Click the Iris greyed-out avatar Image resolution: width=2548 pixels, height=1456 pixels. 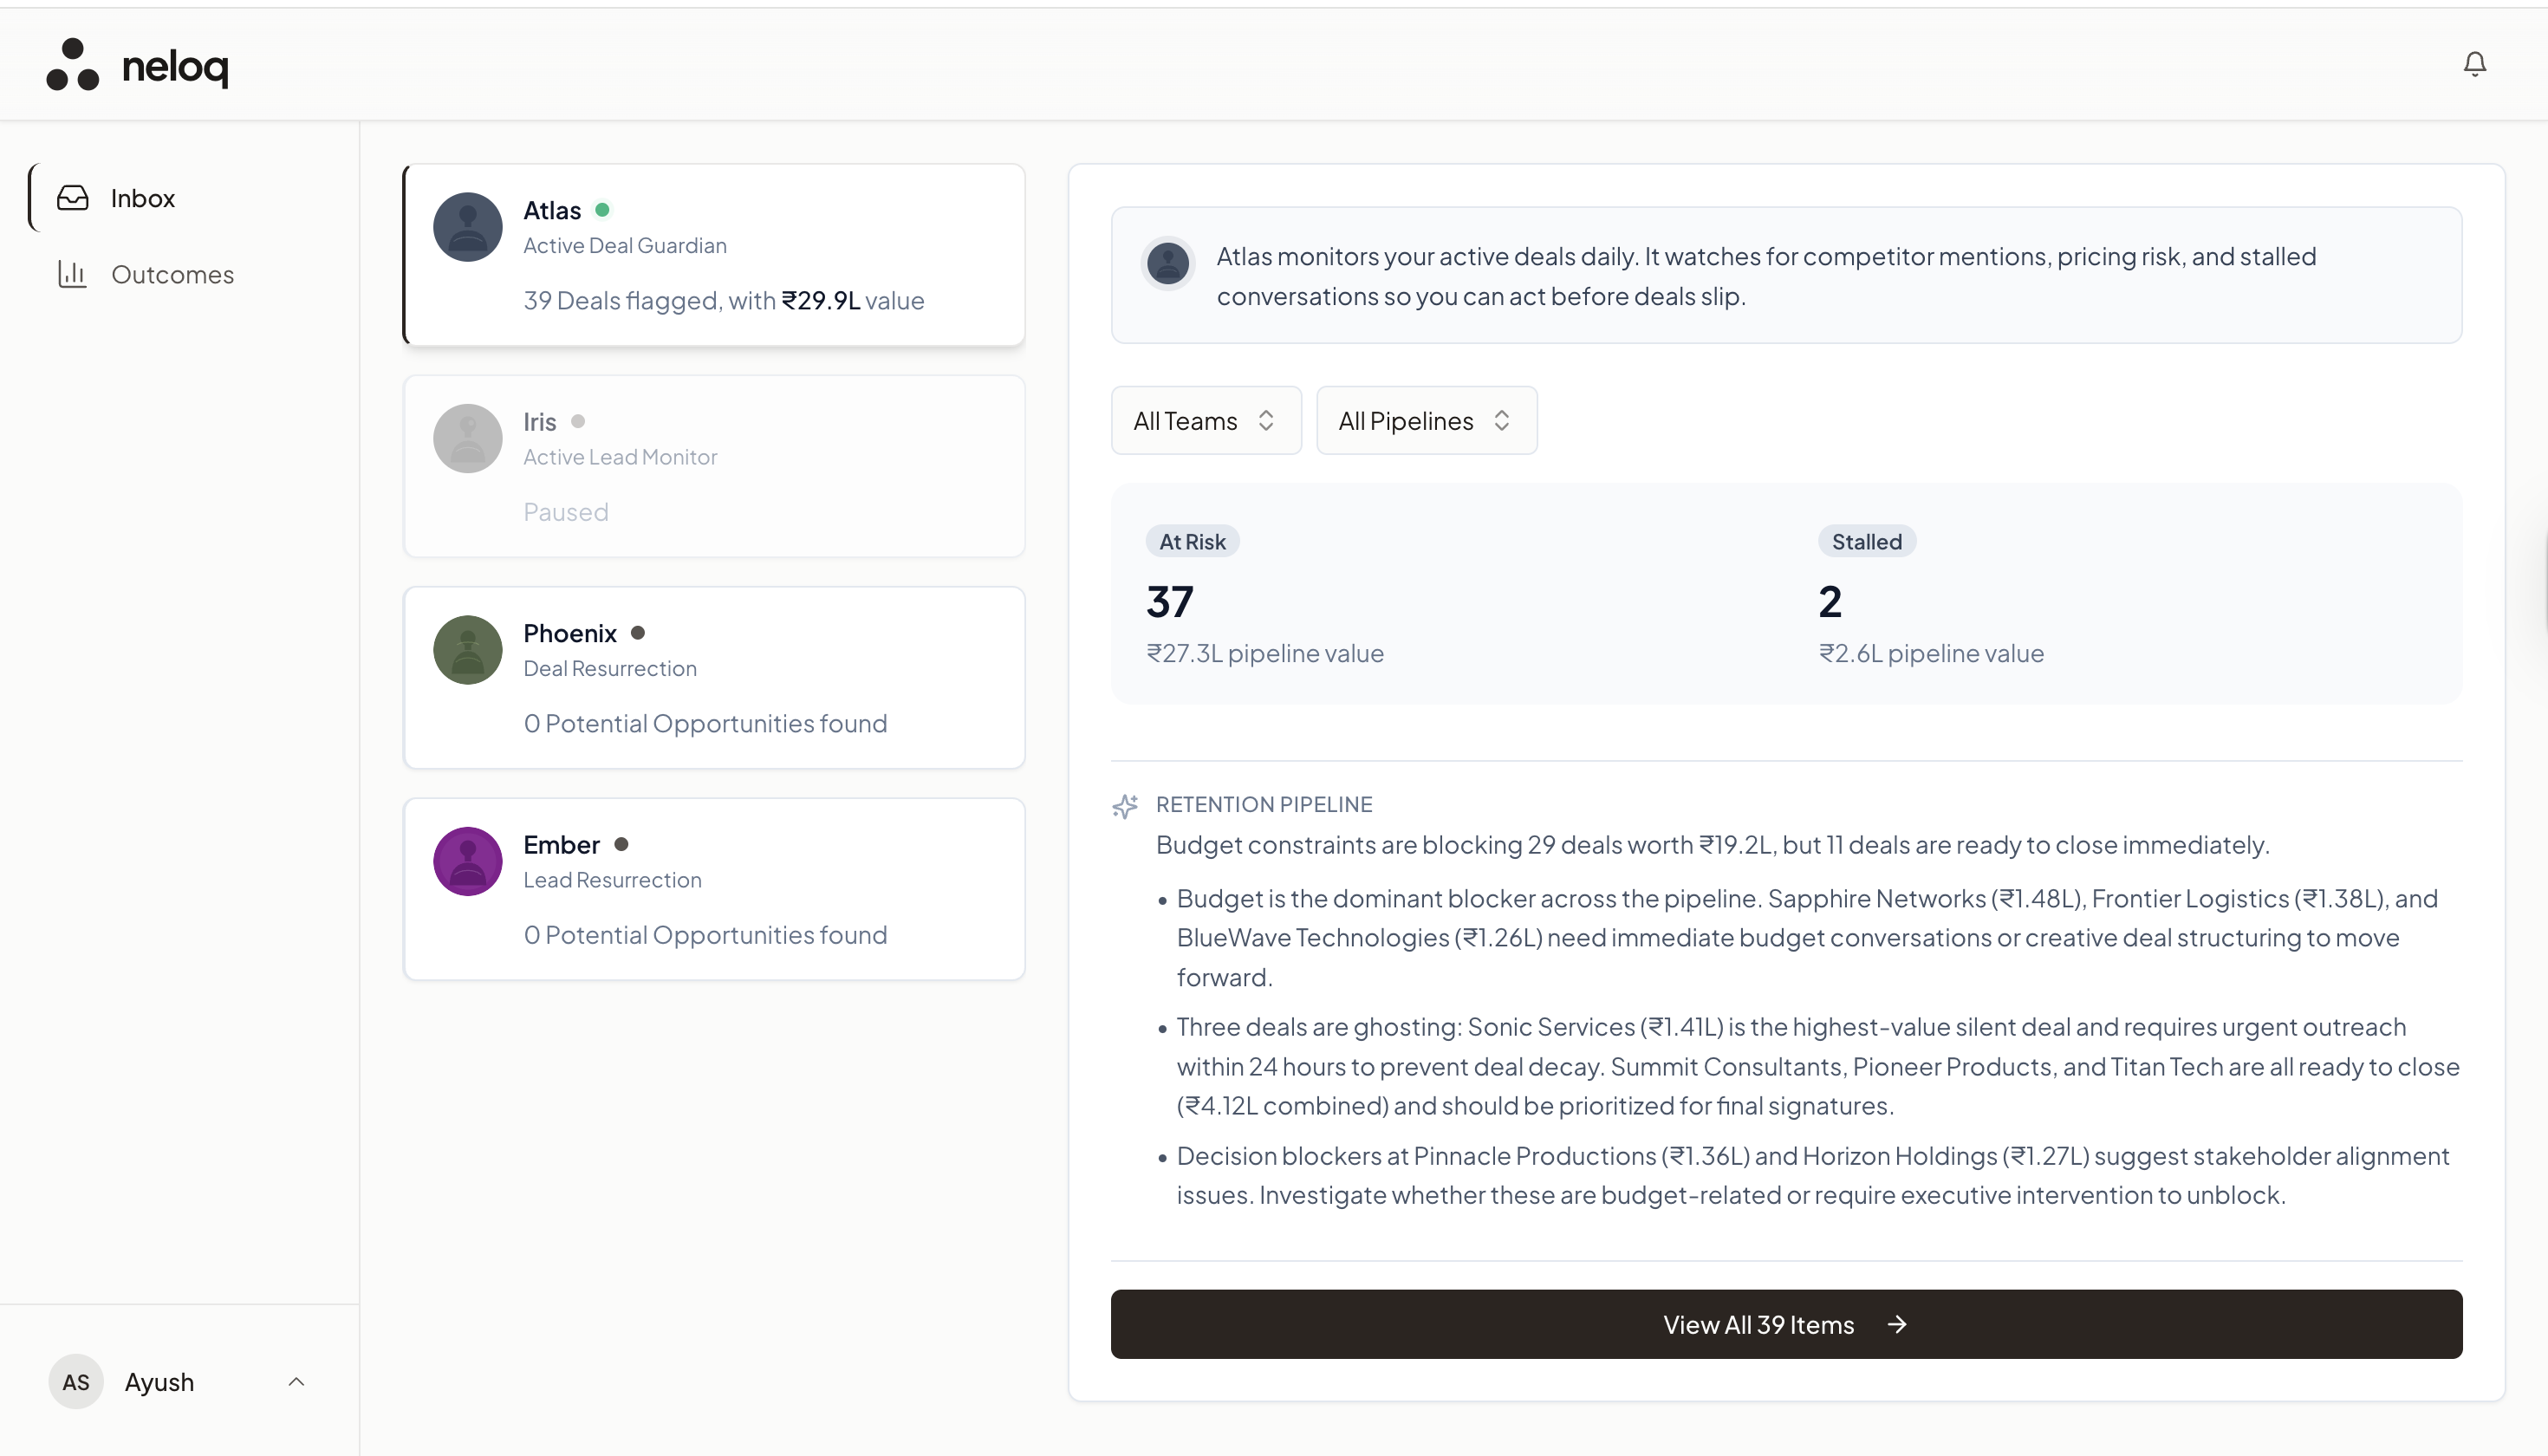[x=467, y=438]
